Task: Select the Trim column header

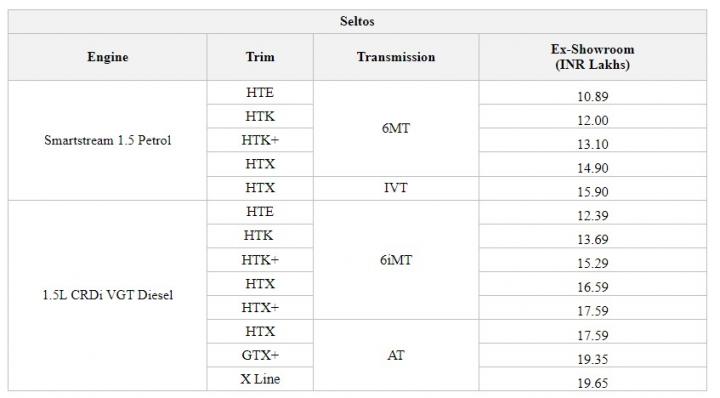Action: click(x=260, y=57)
